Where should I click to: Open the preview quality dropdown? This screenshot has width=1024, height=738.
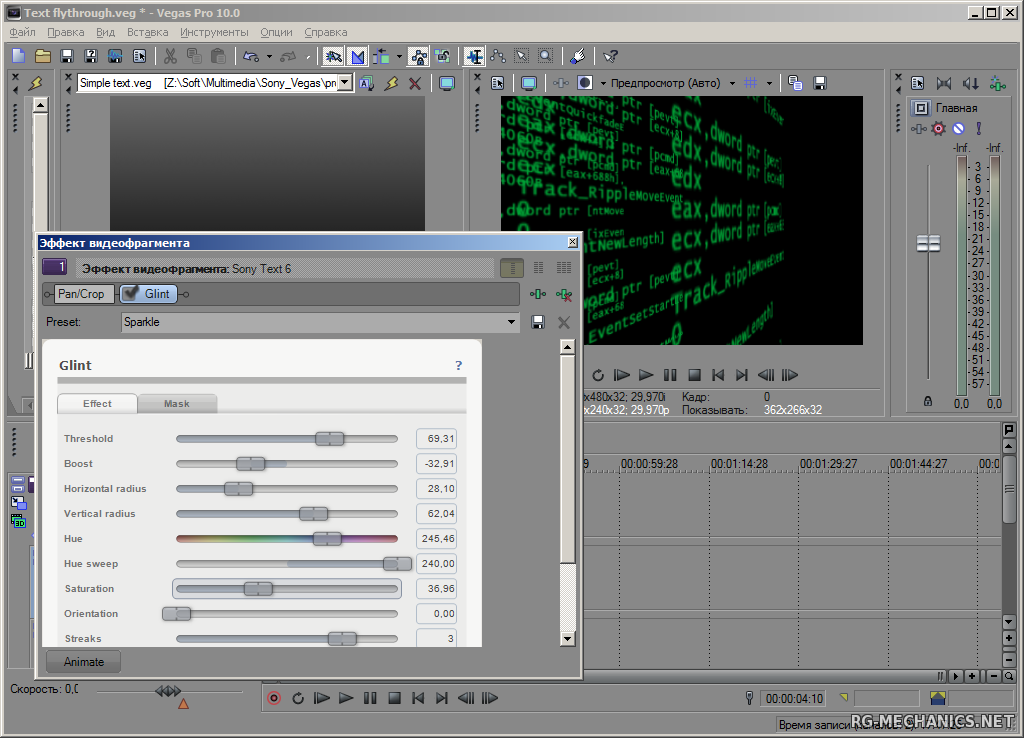[731, 83]
